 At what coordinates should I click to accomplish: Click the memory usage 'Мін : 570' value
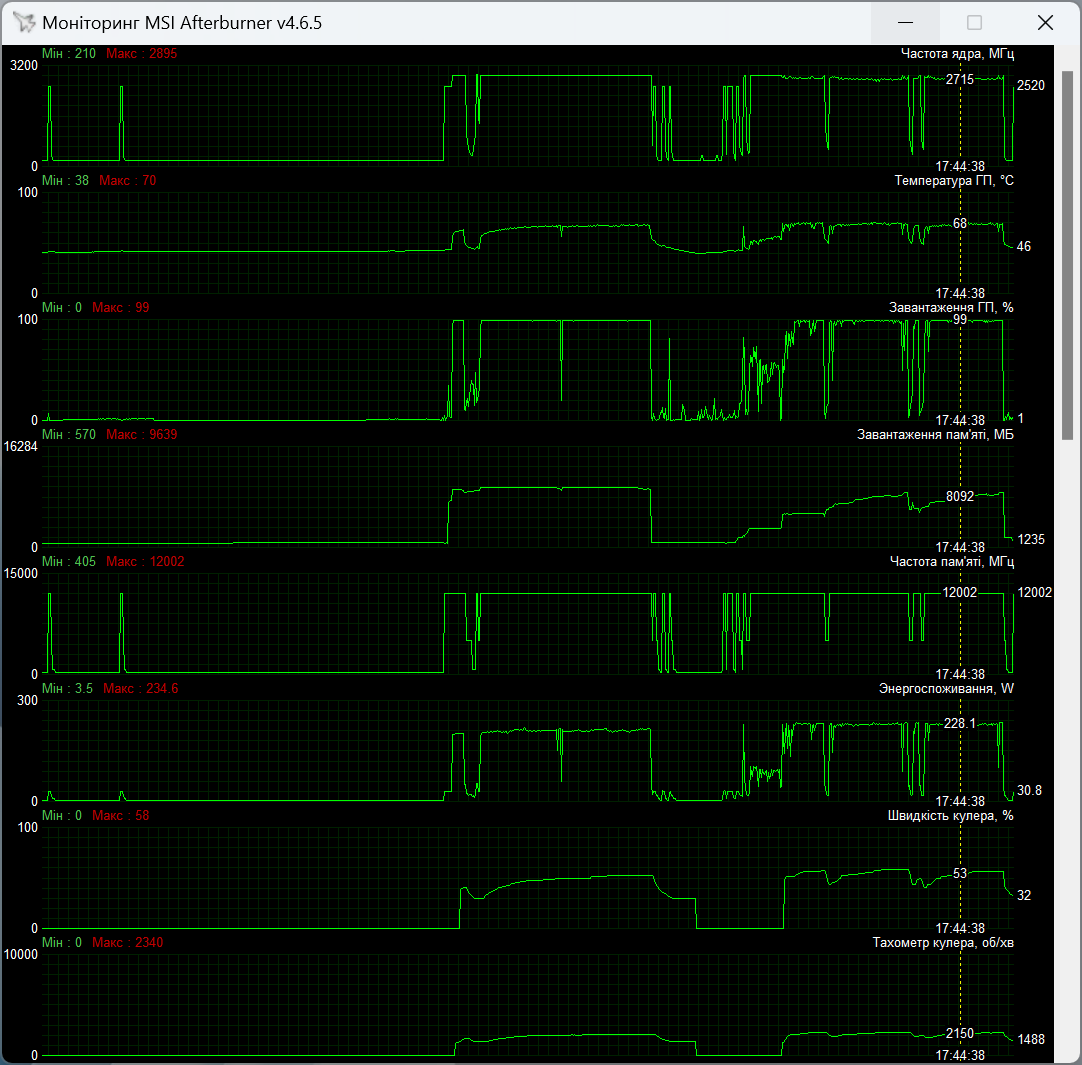click(x=68, y=435)
